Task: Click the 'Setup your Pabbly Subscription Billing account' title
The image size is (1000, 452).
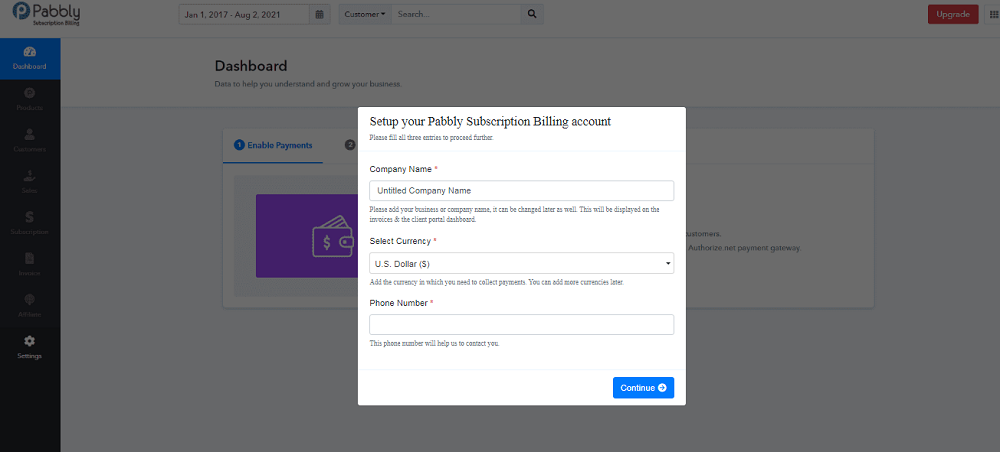Action: pos(490,121)
